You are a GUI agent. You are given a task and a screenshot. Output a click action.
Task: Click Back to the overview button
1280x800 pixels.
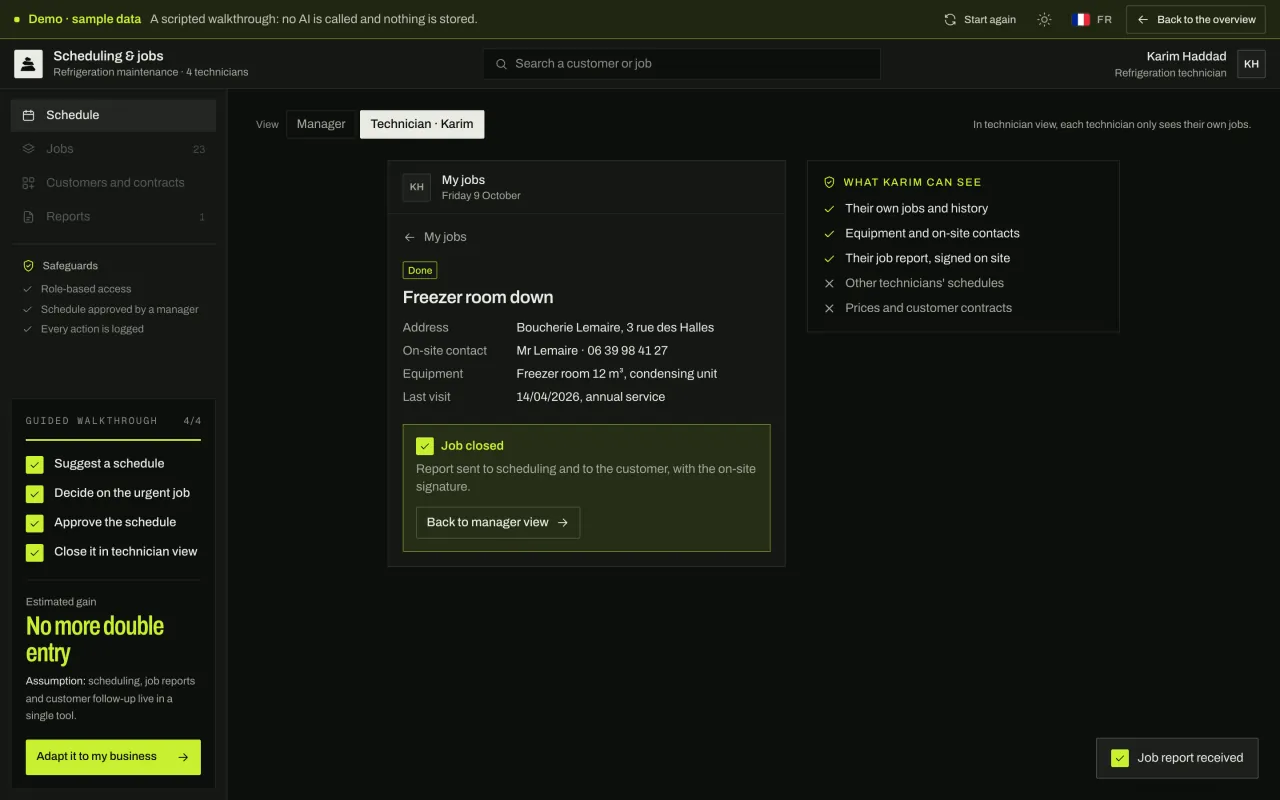pos(1196,19)
